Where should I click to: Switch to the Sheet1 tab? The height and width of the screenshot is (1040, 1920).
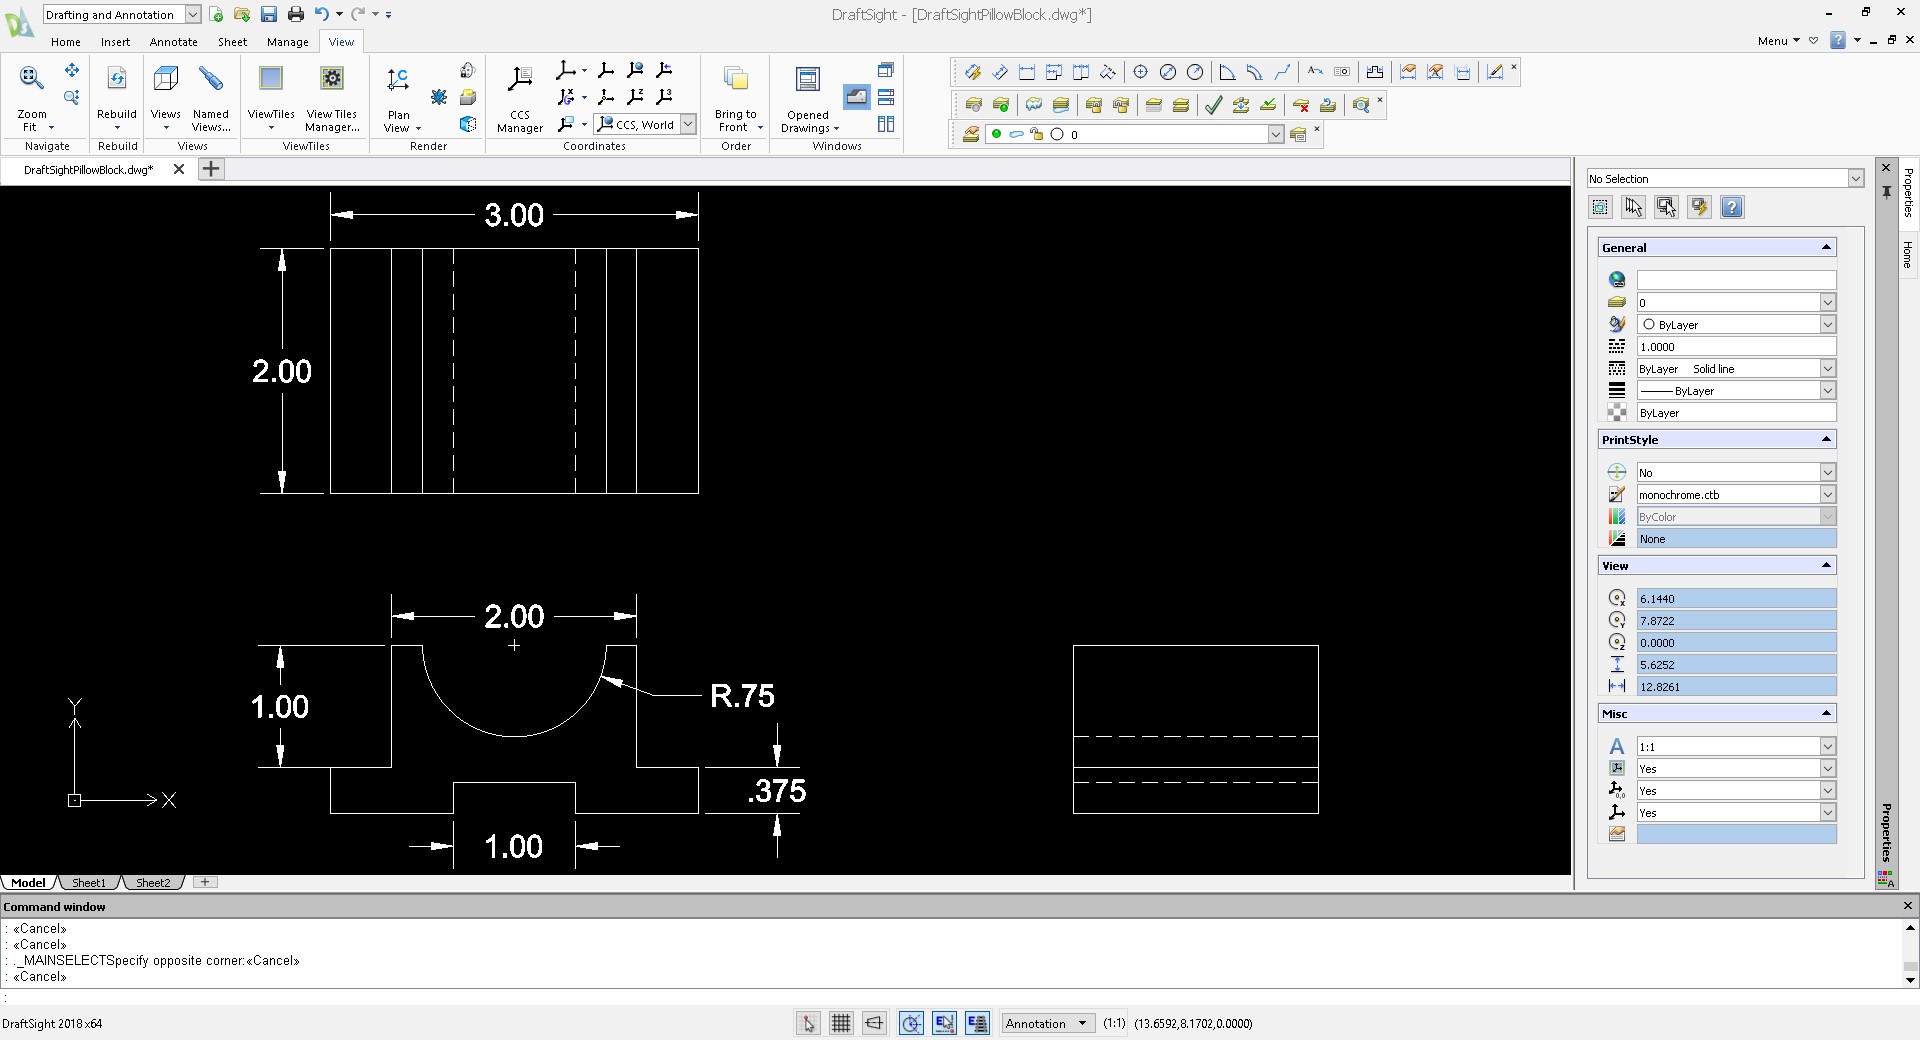88,883
